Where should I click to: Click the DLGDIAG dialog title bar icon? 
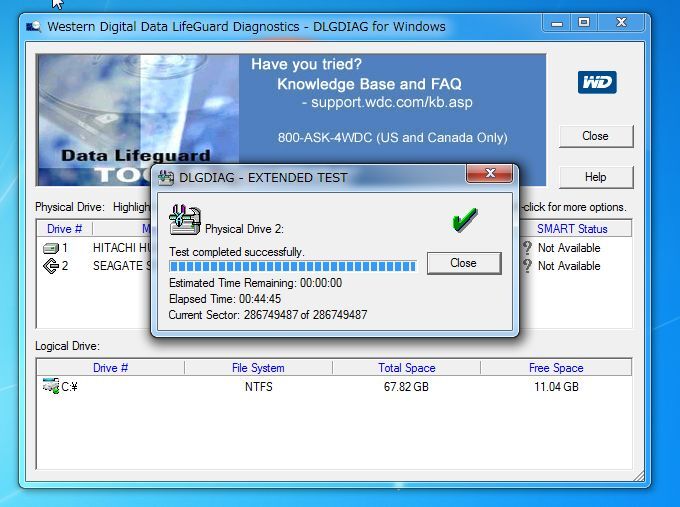point(166,178)
